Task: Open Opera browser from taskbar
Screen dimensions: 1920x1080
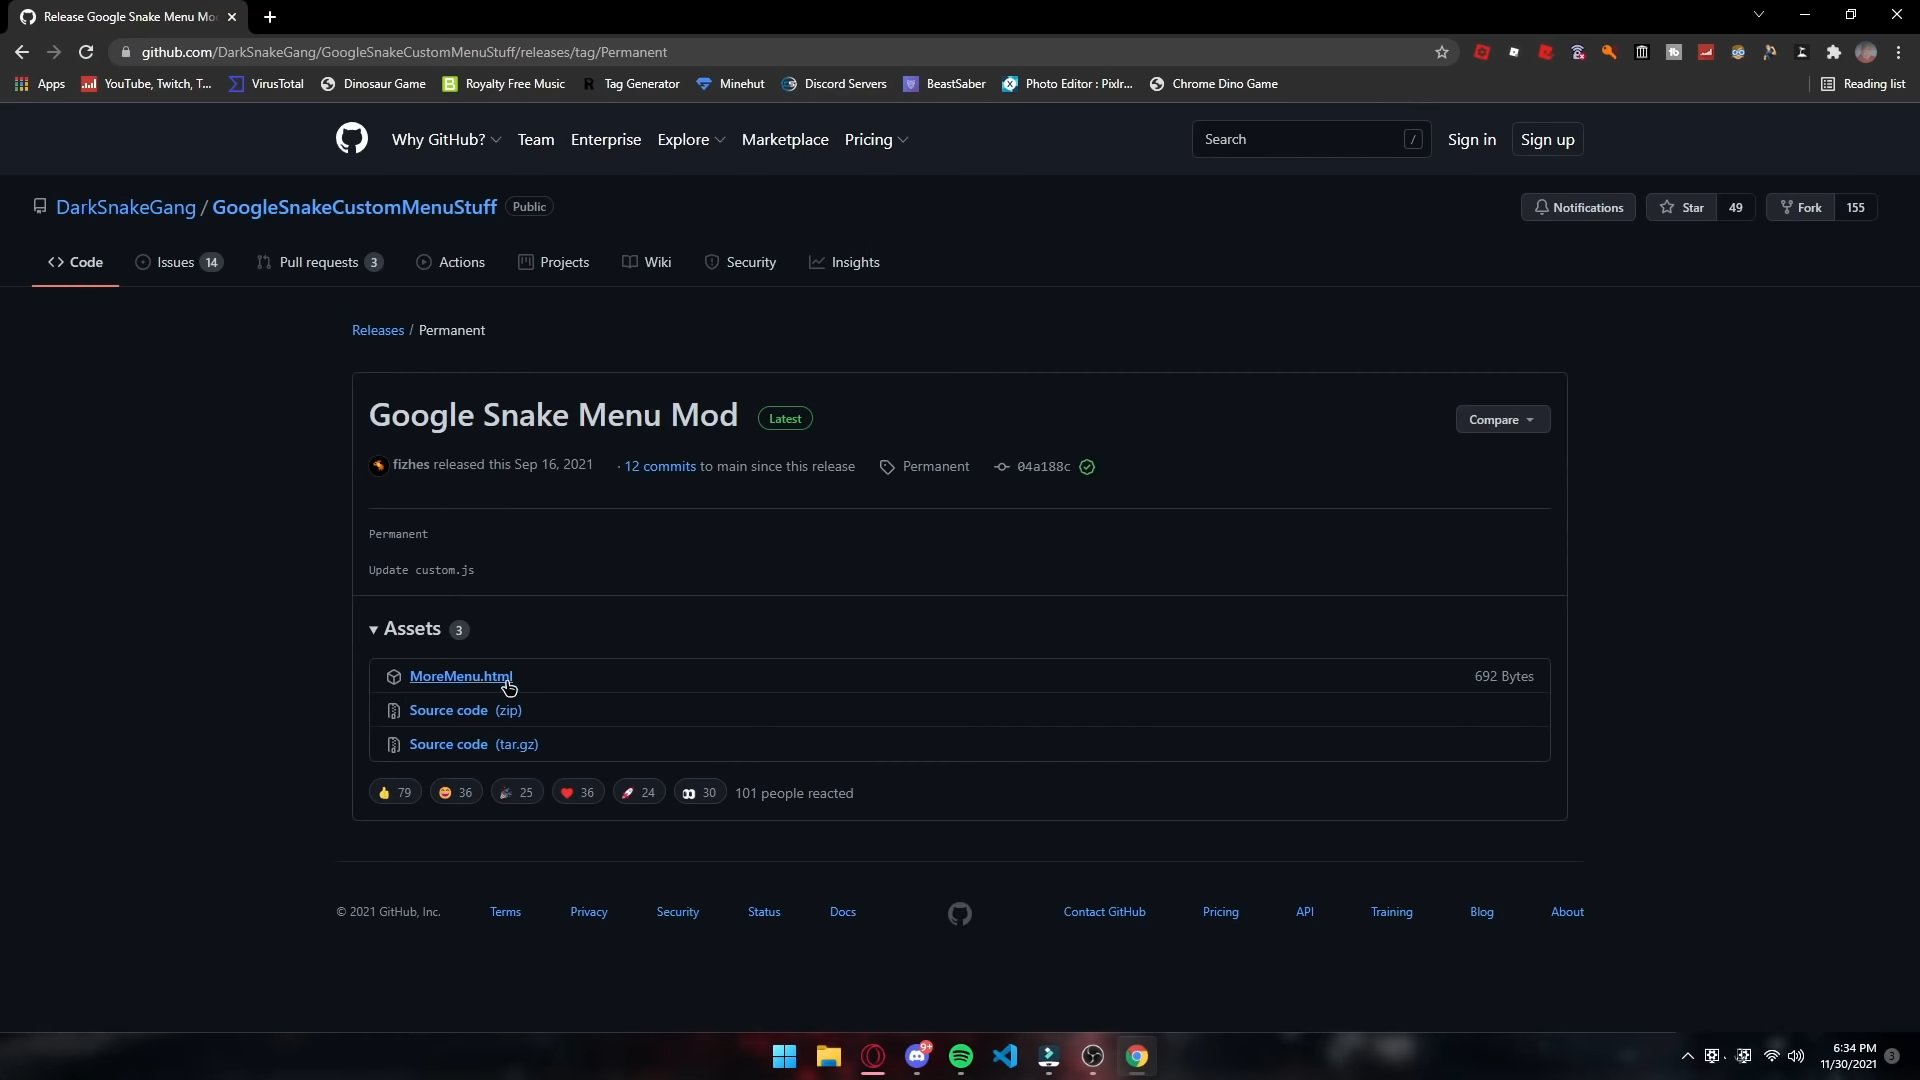Action: [x=873, y=1056]
